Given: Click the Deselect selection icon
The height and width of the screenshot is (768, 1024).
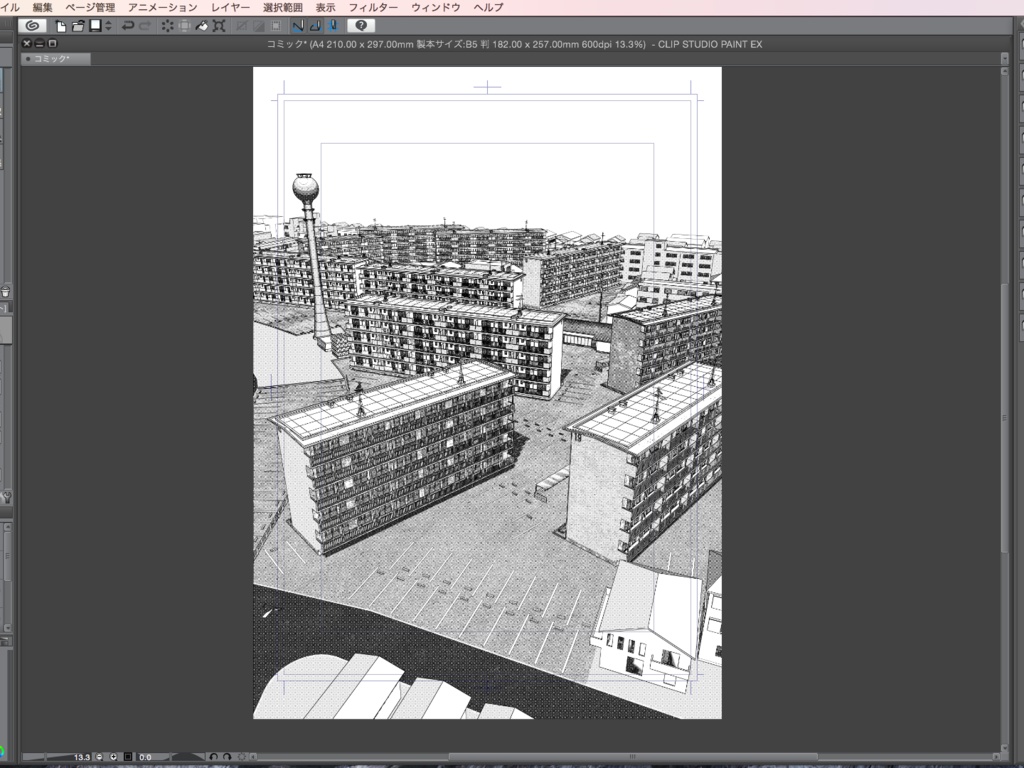Looking at the screenshot, I should (x=164, y=25).
